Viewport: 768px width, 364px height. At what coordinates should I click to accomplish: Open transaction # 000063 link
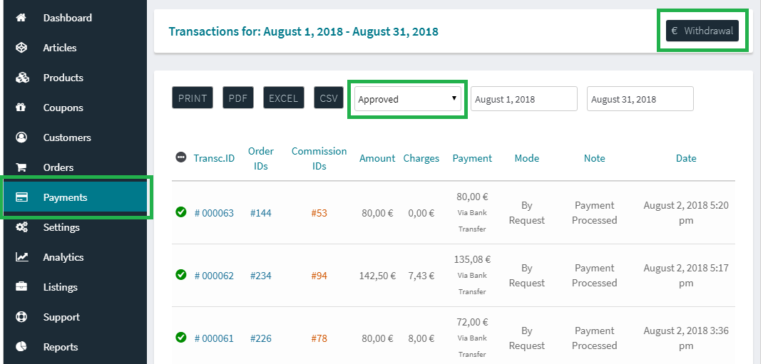click(214, 213)
